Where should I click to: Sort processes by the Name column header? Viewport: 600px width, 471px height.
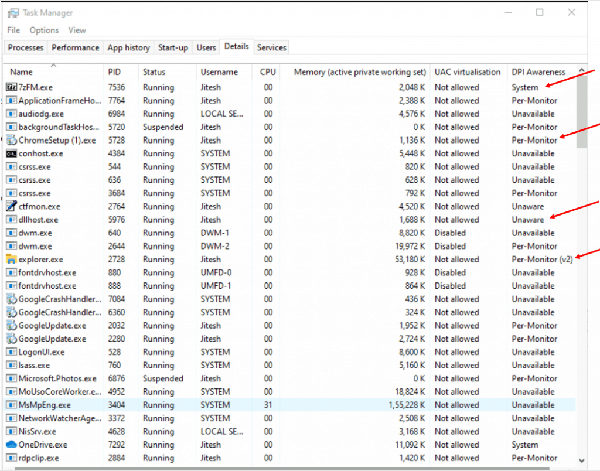[x=22, y=73]
